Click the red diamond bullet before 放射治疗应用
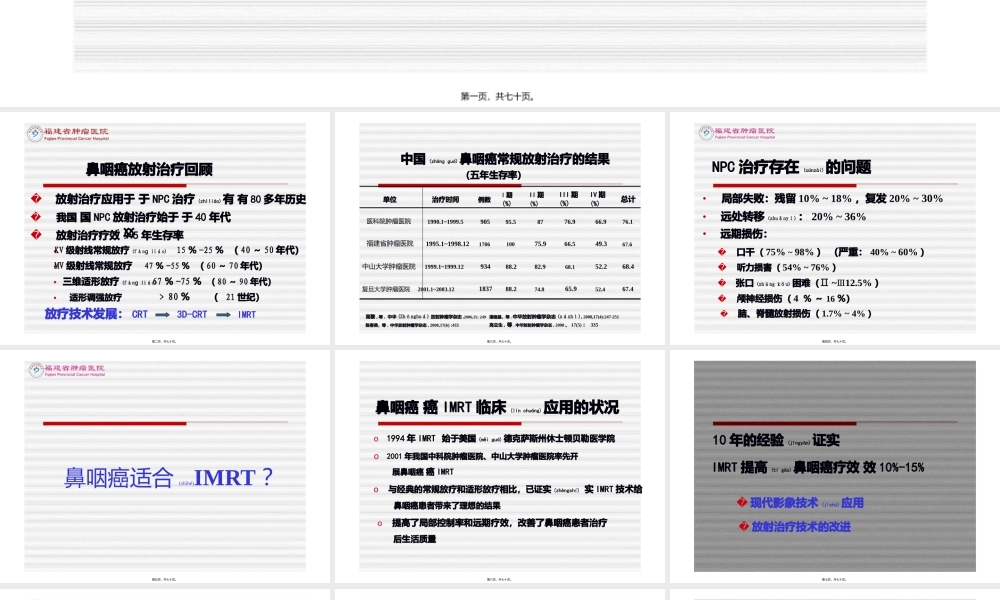1000x600 pixels. (38, 196)
